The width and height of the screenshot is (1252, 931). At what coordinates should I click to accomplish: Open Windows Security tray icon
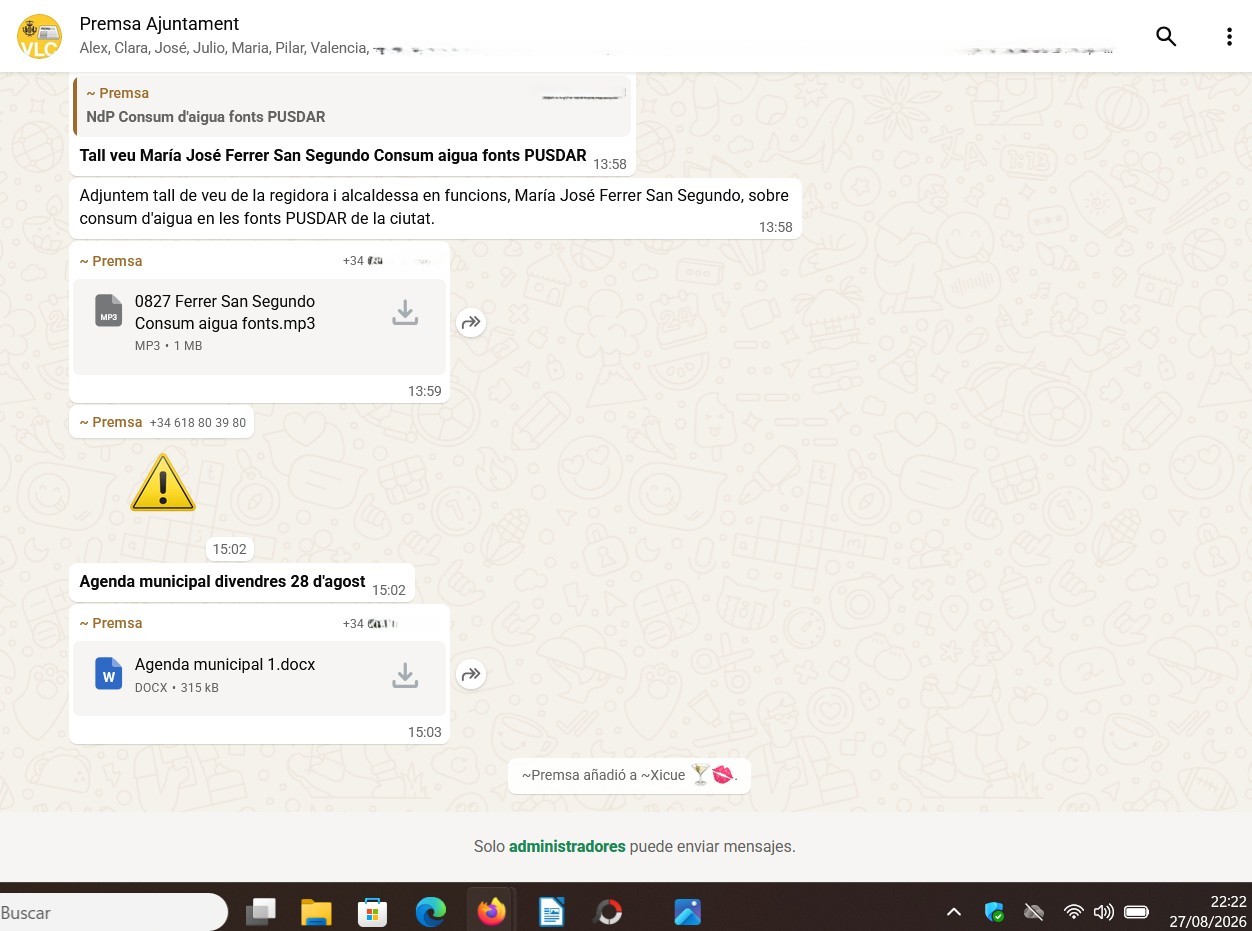point(994,912)
